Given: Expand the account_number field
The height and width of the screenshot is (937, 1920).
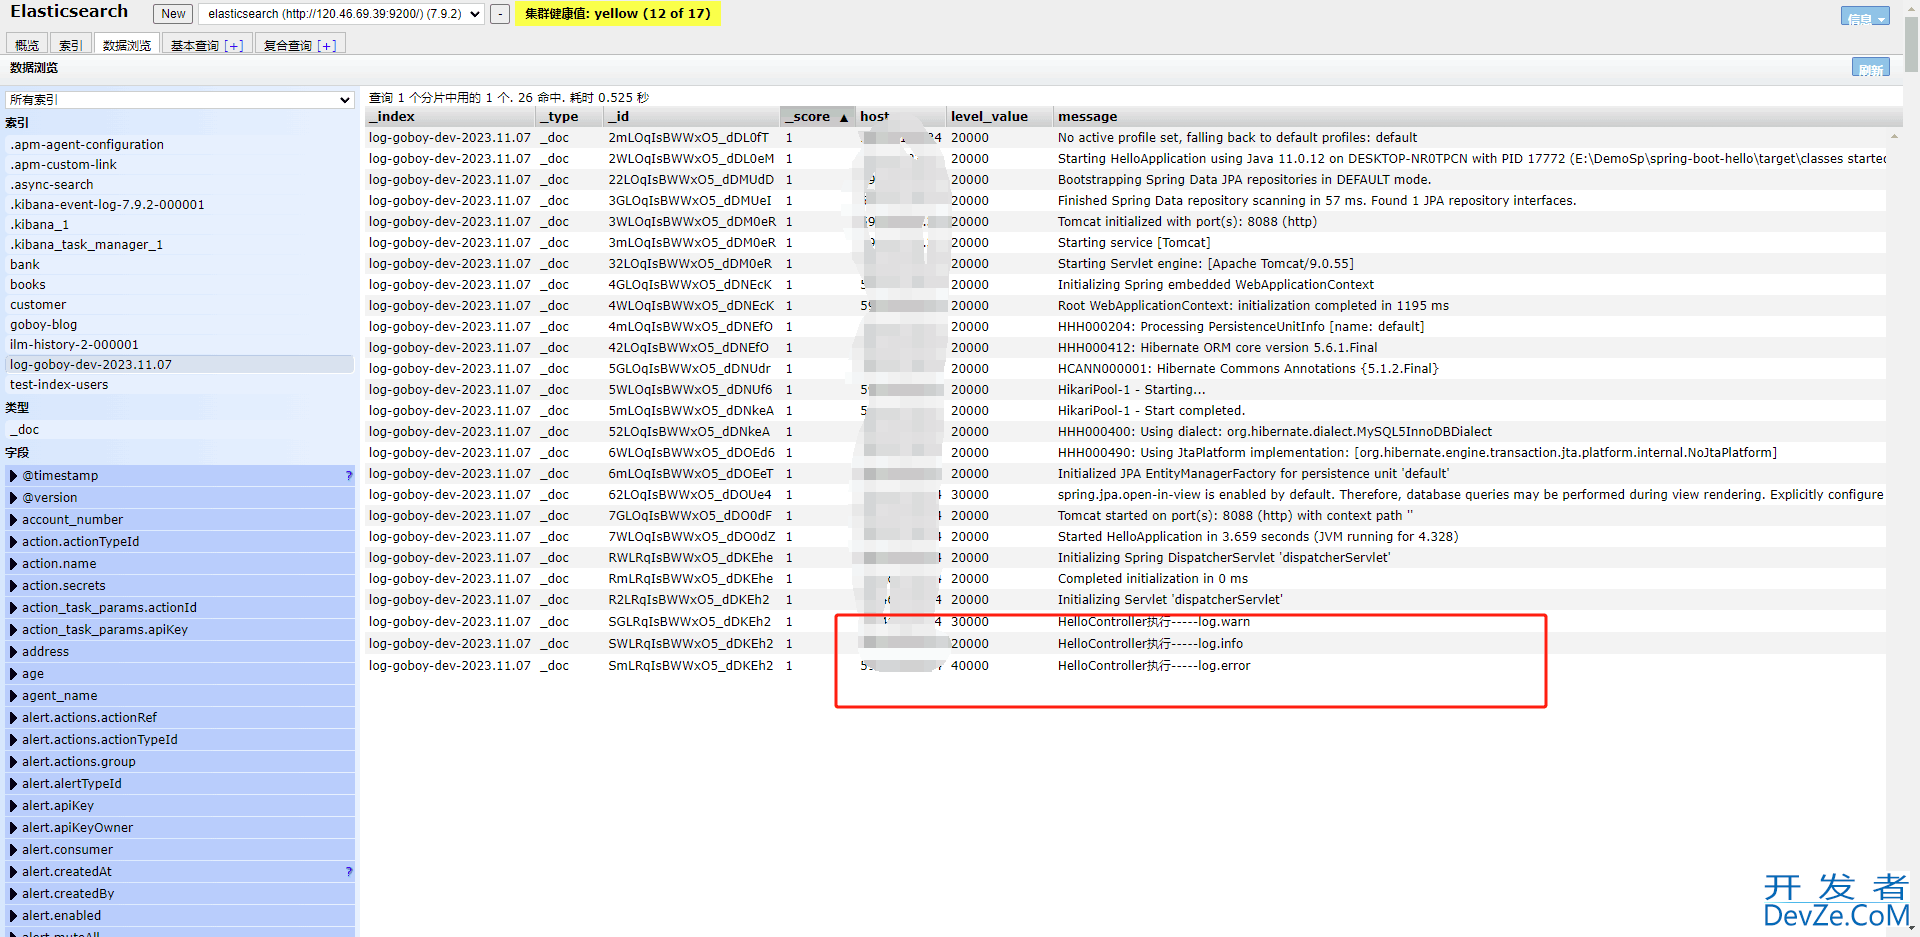Looking at the screenshot, I should (x=180, y=520).
